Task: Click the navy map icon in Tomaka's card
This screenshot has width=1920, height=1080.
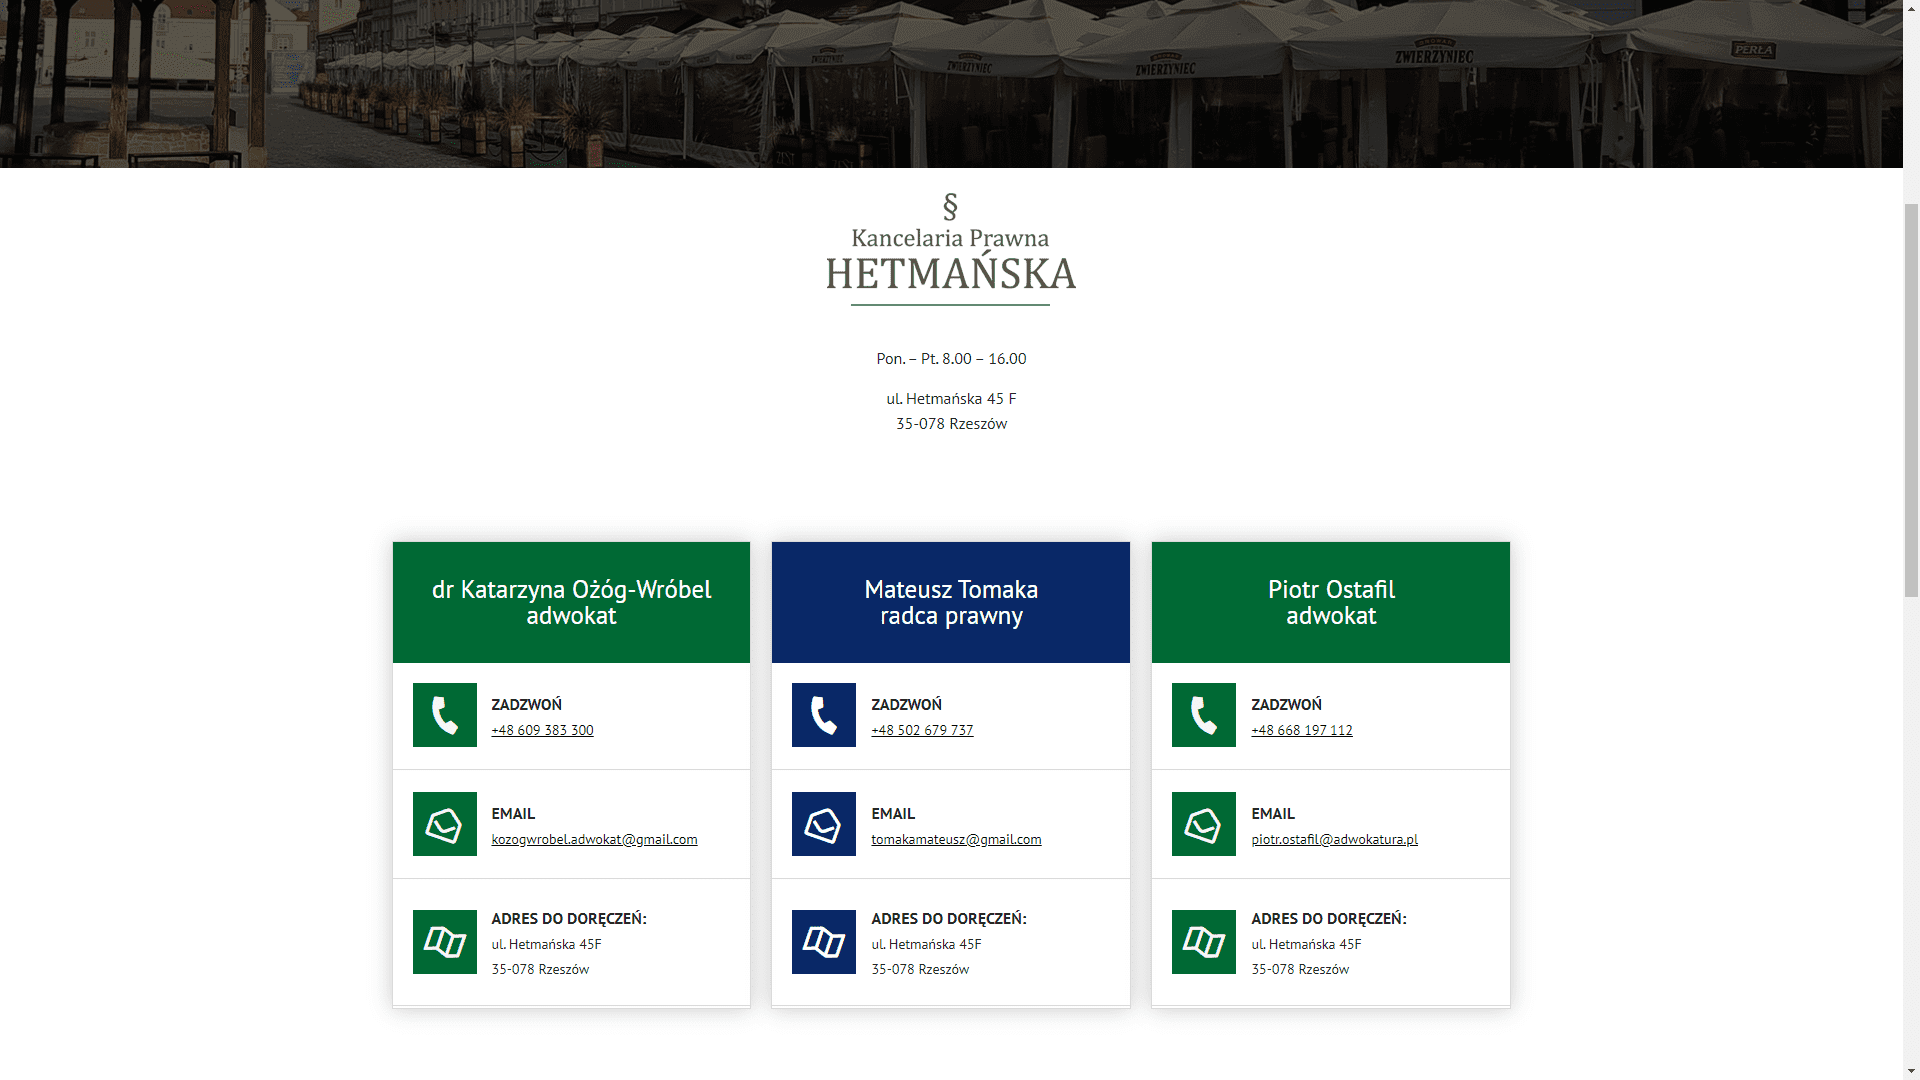Action: (x=823, y=942)
